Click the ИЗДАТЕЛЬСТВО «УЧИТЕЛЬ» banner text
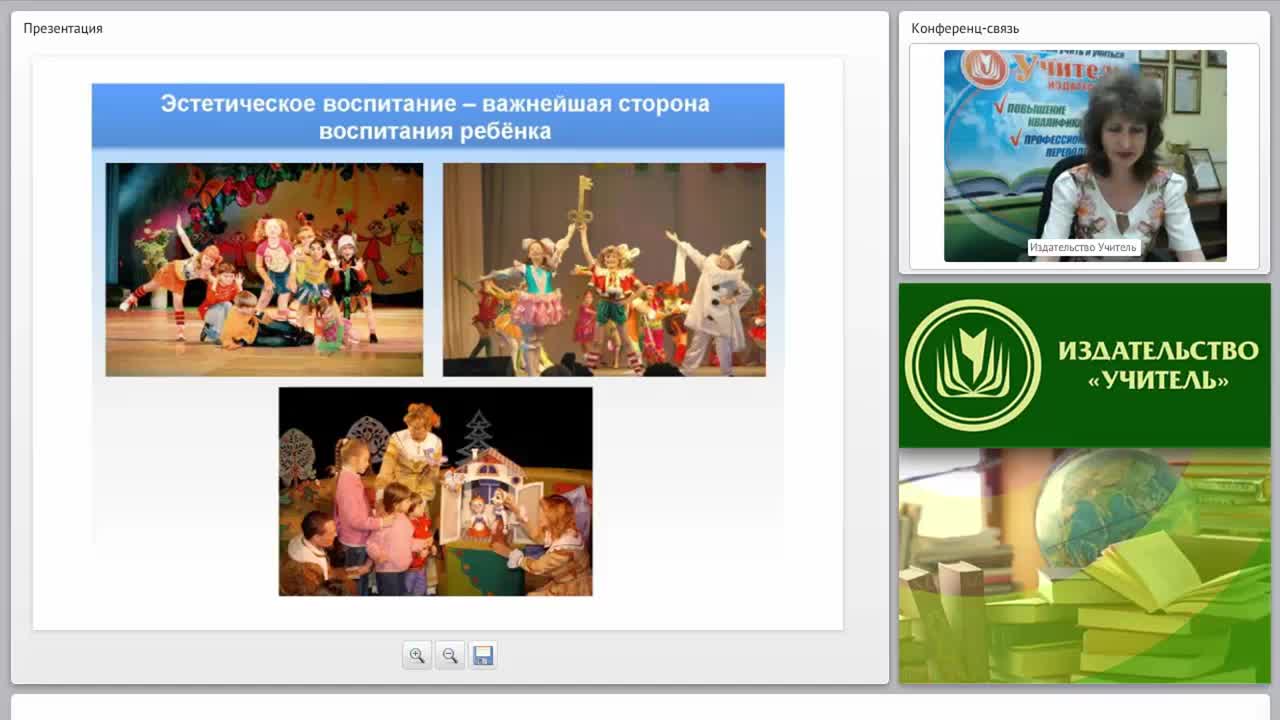The height and width of the screenshot is (720, 1280). [x=1158, y=365]
